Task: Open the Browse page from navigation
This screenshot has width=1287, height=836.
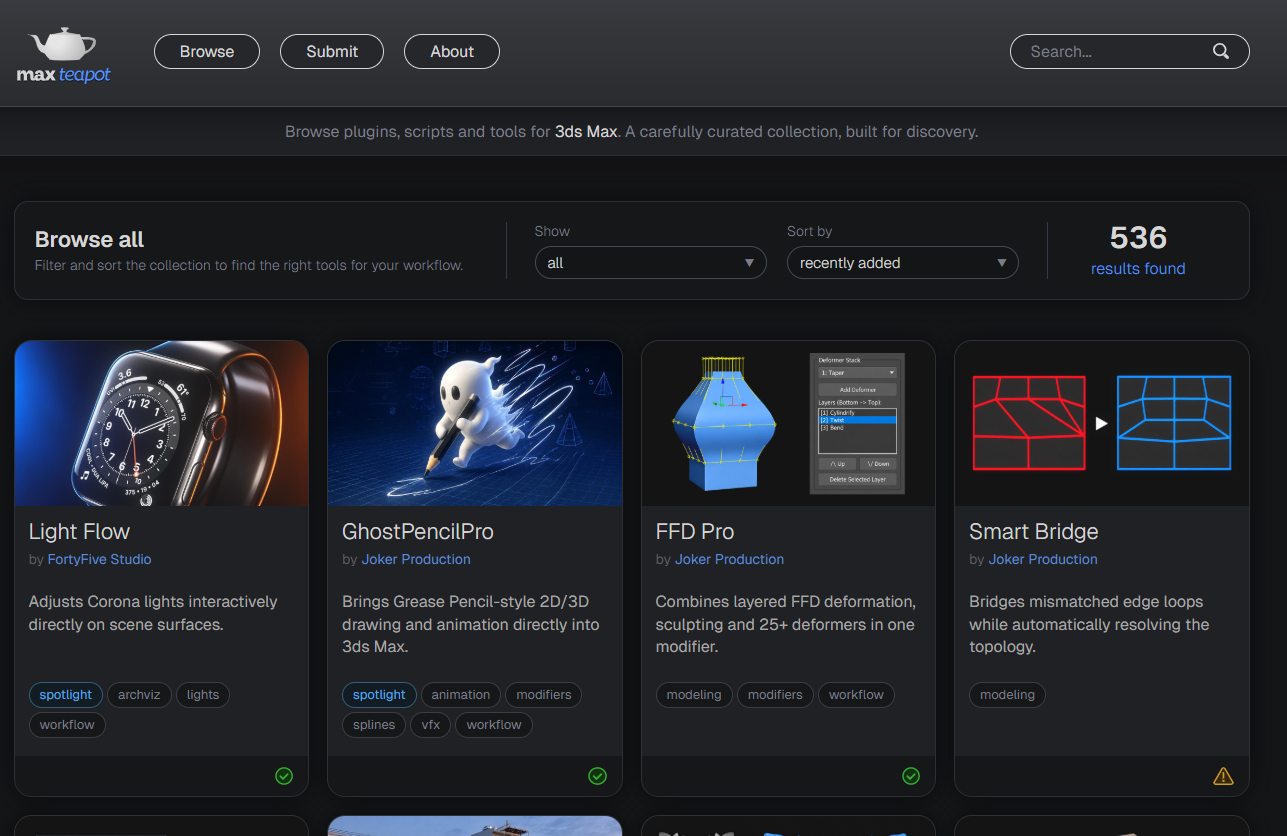Action: click(207, 52)
